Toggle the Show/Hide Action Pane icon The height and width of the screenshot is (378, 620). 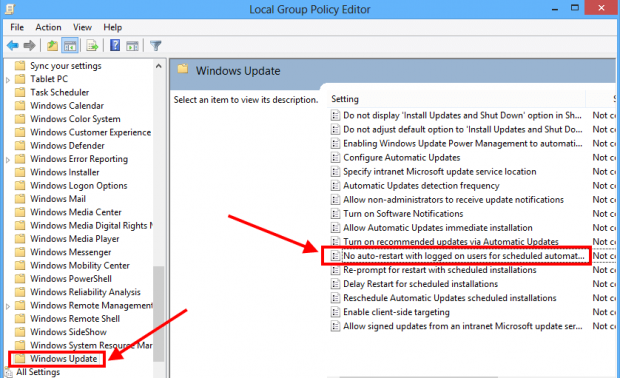pyautogui.click(x=132, y=46)
